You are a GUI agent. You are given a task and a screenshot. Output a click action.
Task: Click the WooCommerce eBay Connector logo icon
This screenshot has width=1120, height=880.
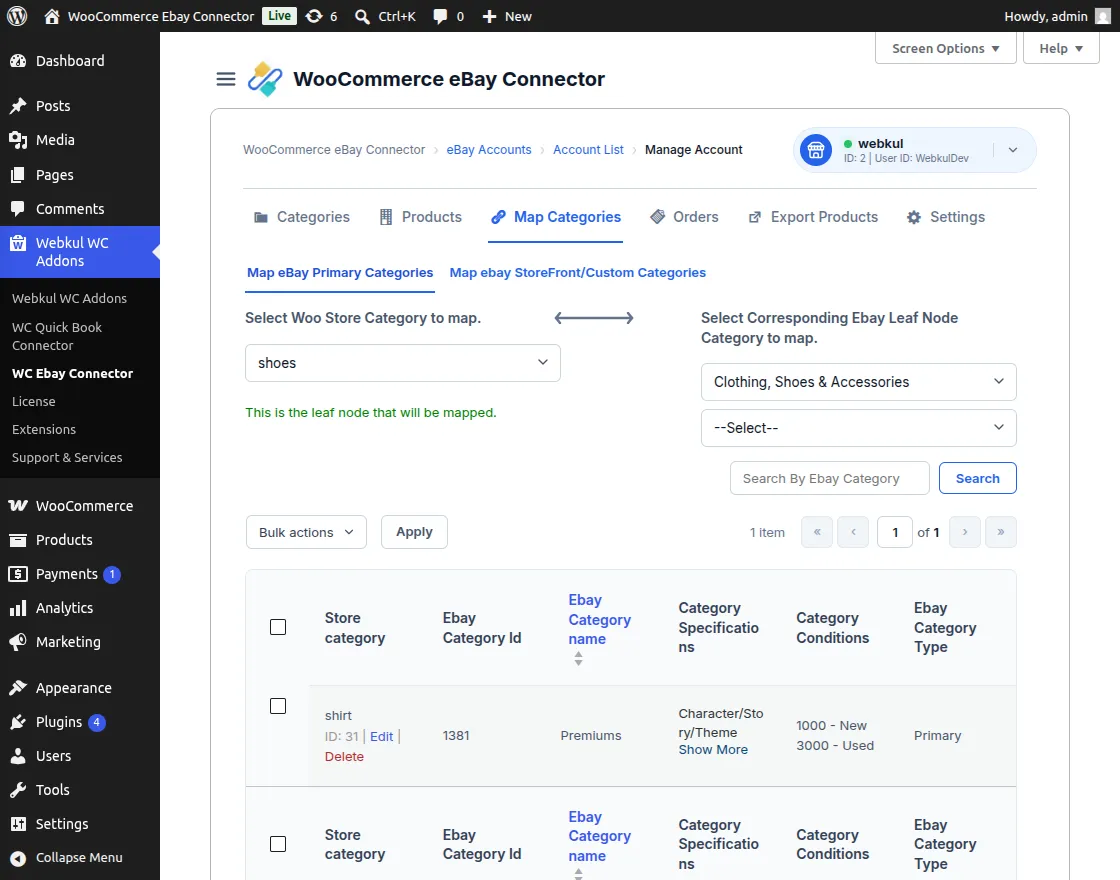[265, 79]
